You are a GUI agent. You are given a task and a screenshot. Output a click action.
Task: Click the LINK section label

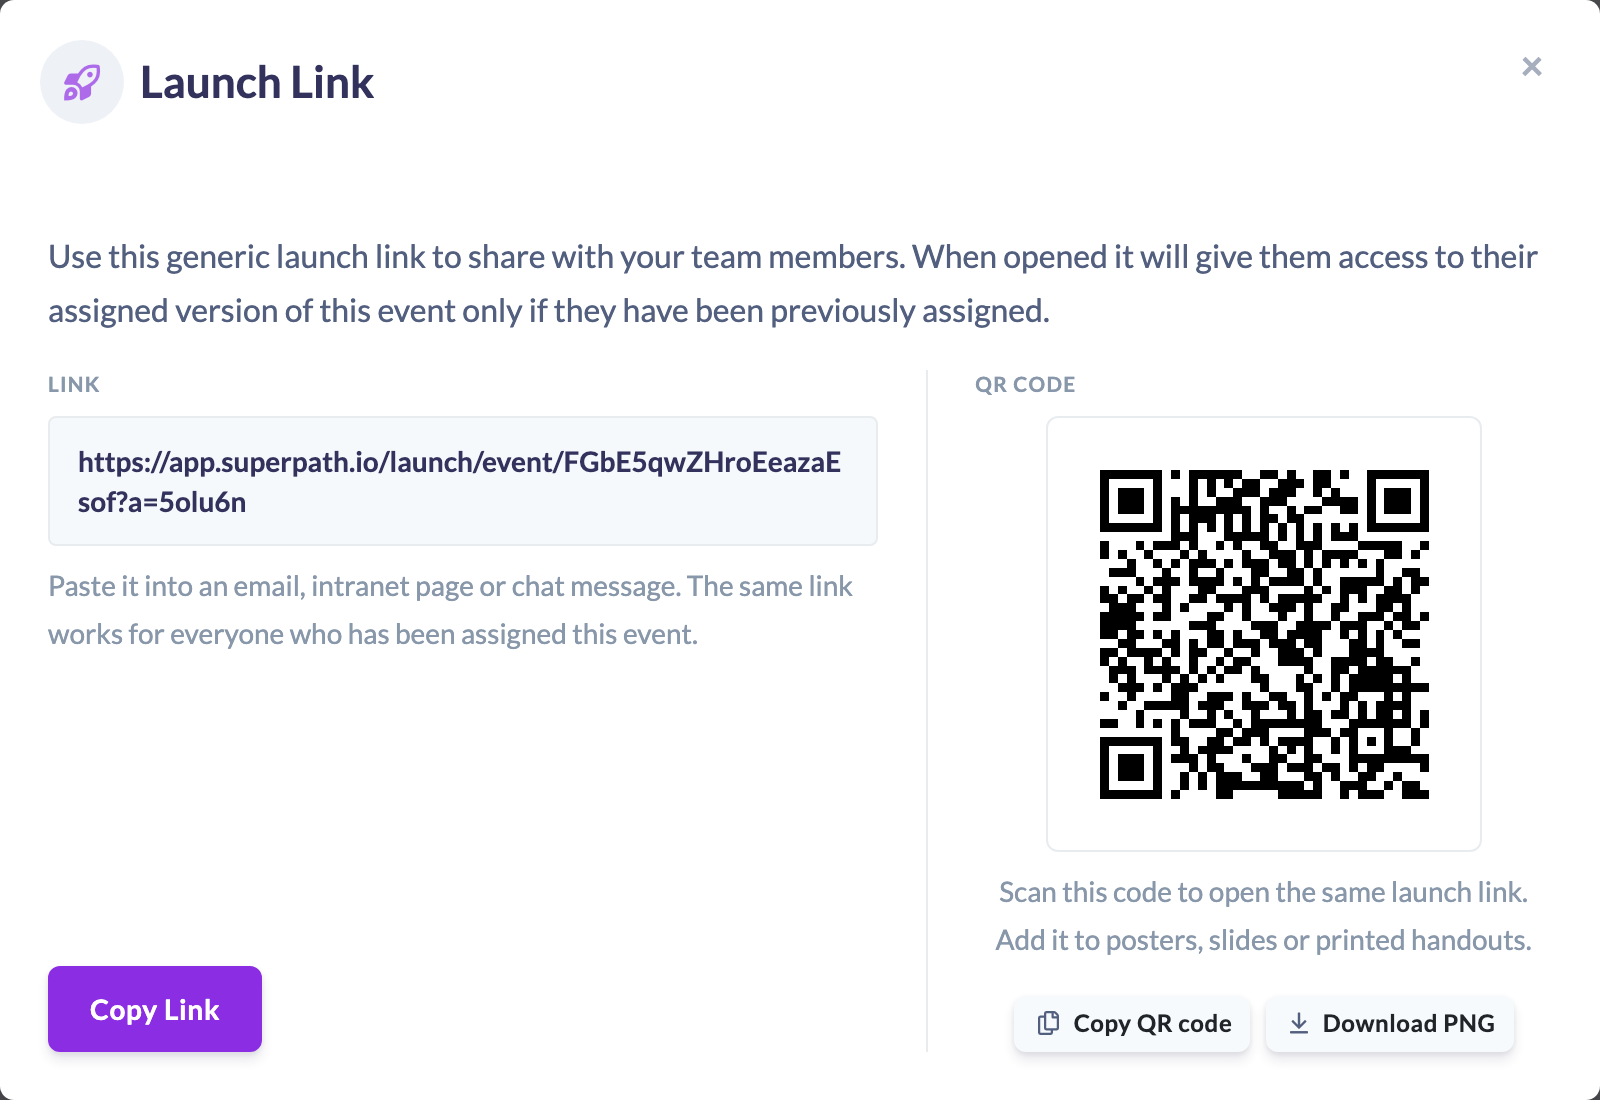pos(74,385)
